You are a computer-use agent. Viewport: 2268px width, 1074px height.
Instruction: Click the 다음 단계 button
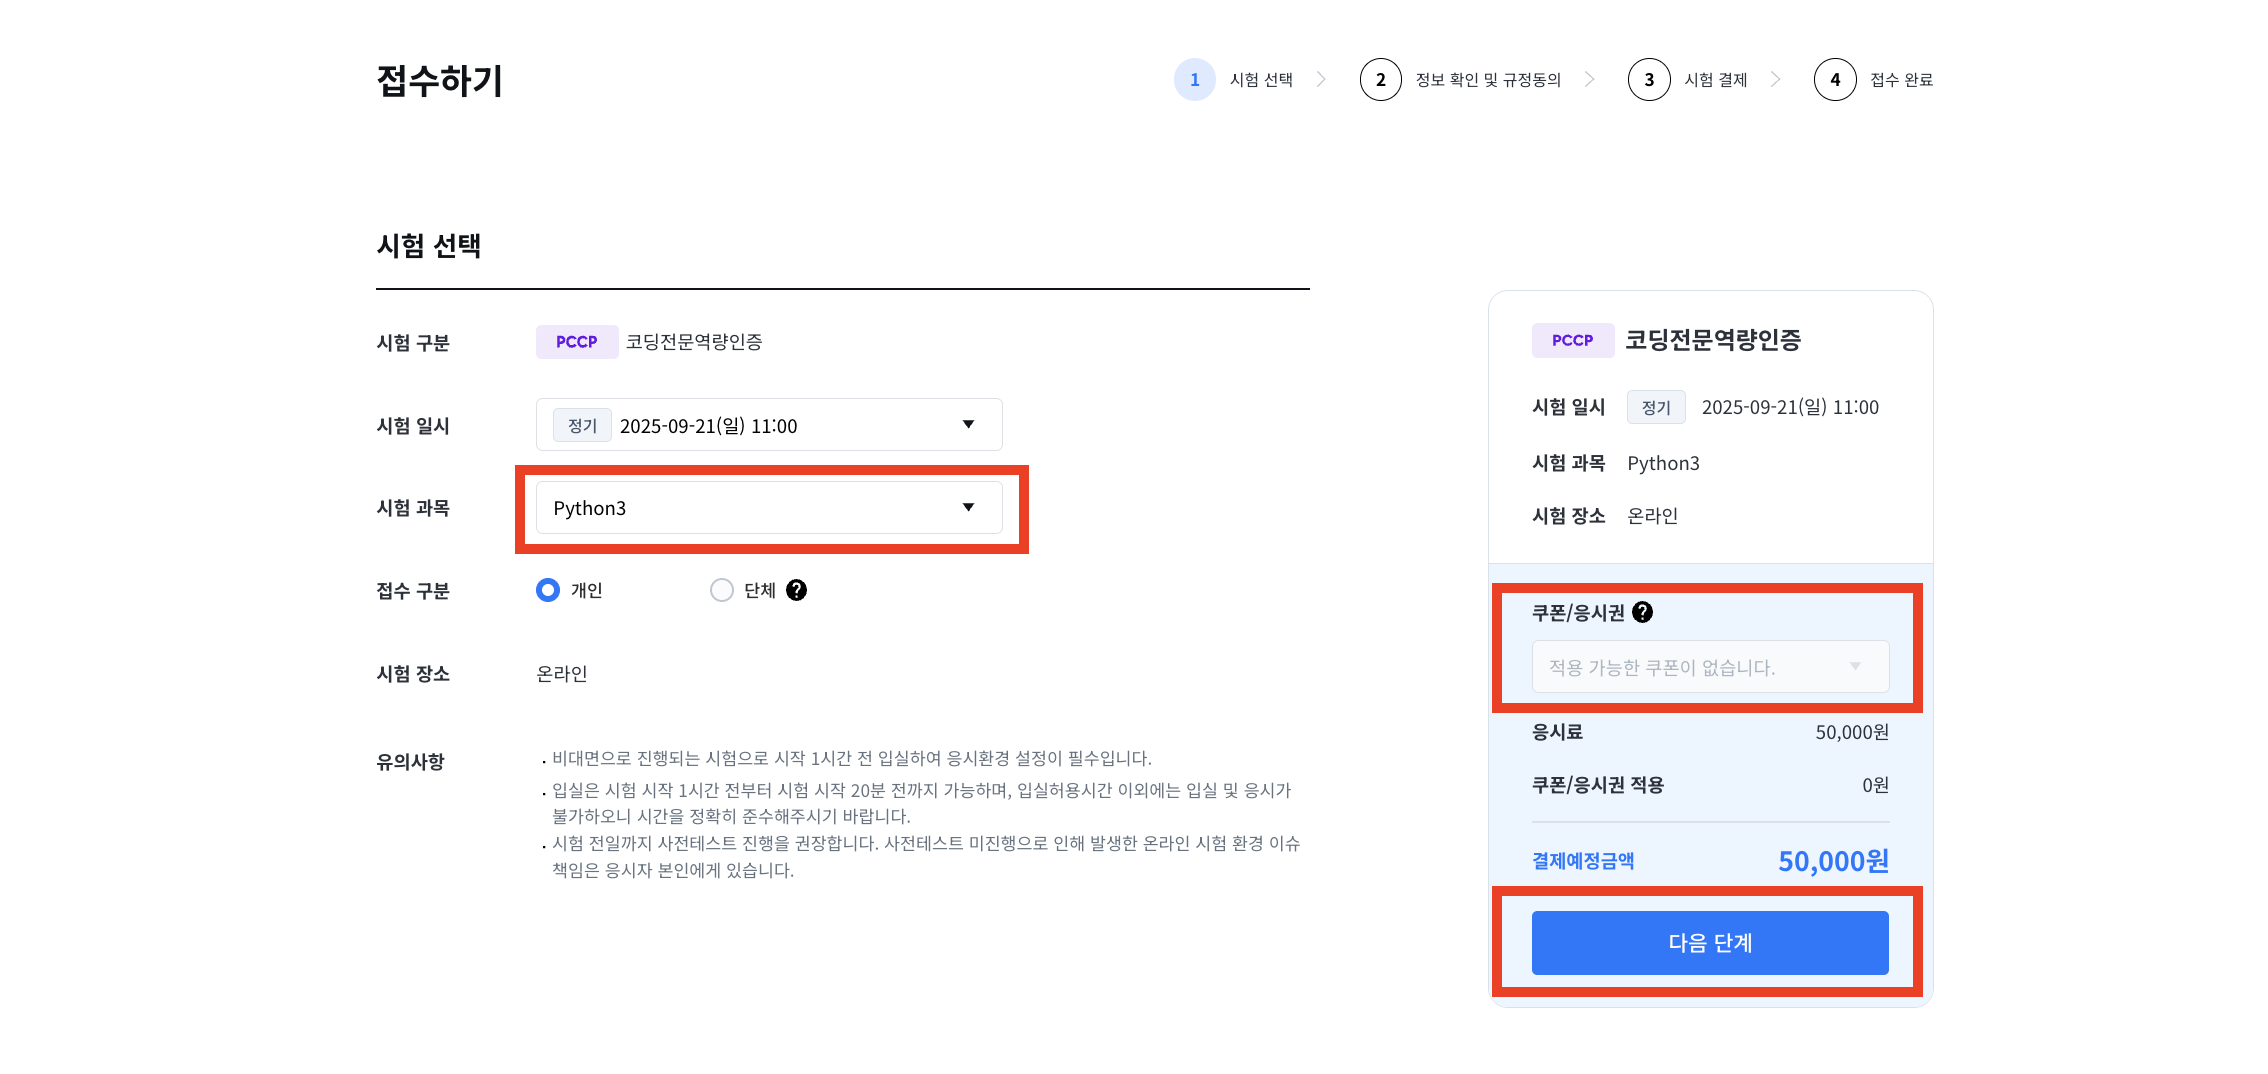pyautogui.click(x=1710, y=943)
